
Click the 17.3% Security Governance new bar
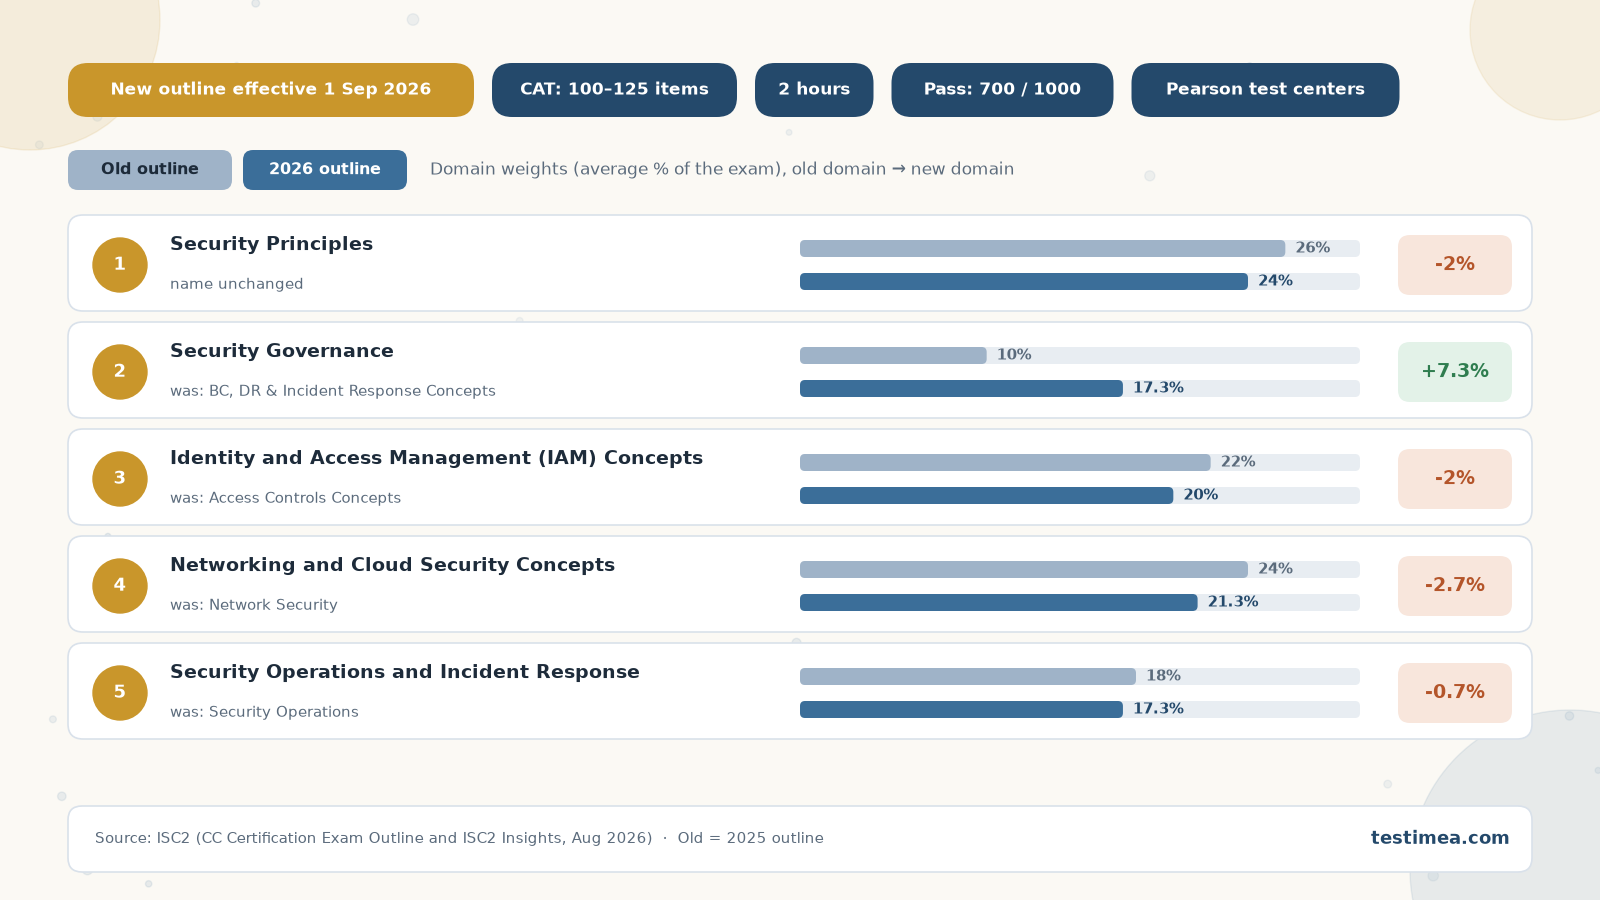(x=961, y=389)
